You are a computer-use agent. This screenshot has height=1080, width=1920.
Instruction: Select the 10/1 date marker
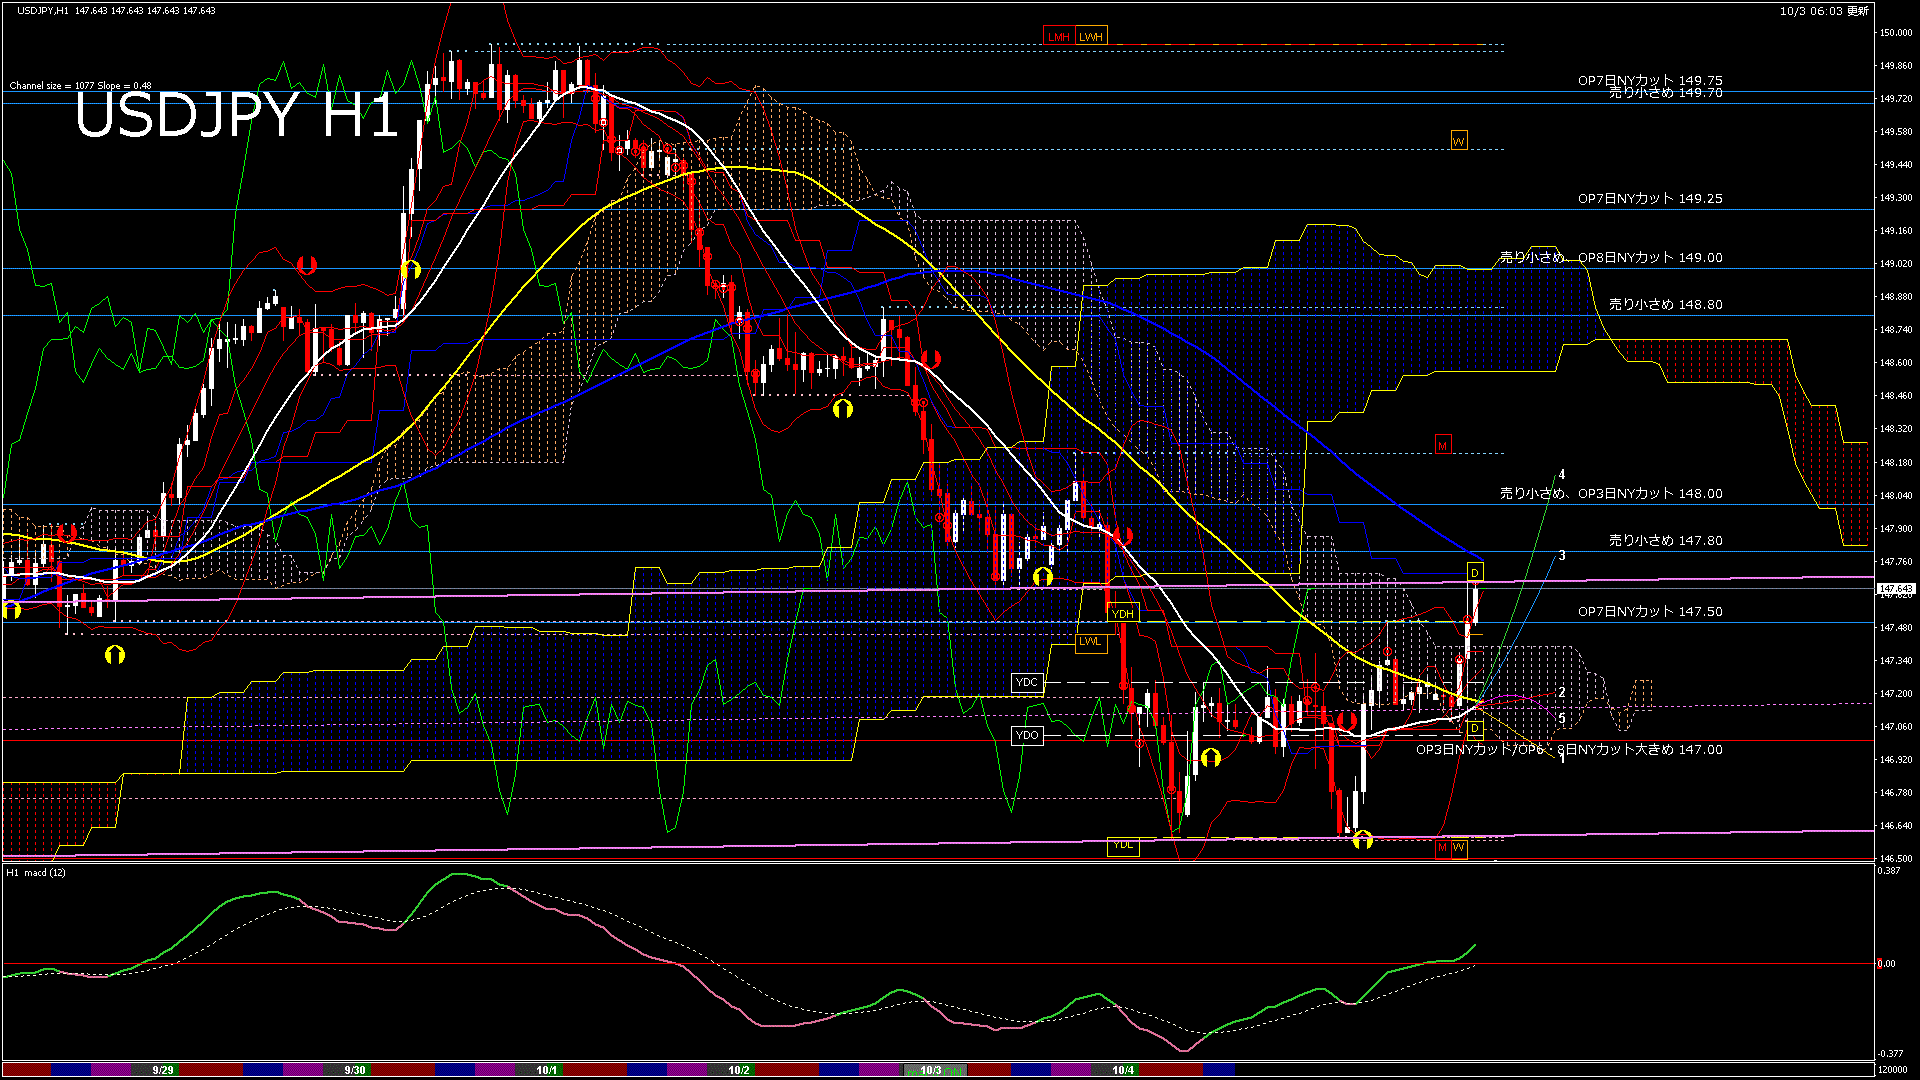click(547, 1070)
